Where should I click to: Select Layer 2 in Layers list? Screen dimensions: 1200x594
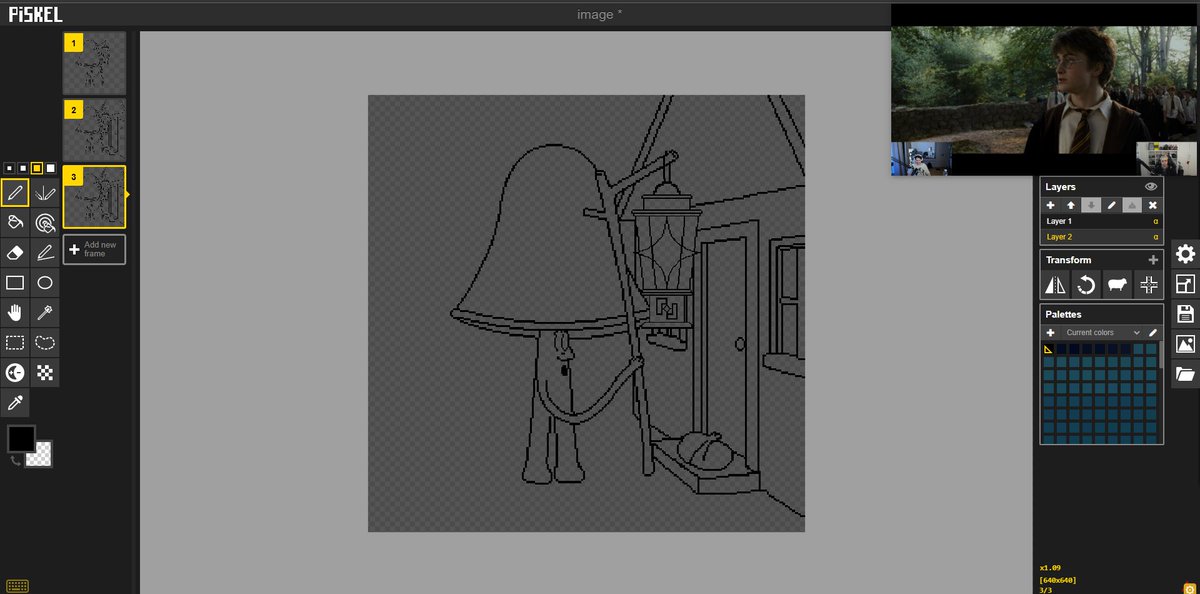[1102, 237]
